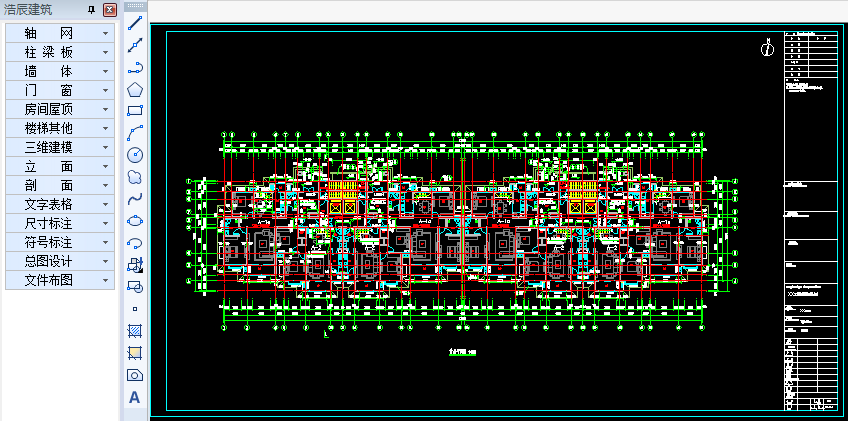Screen dimensions: 848x421
Task: Select the Ellipse tool
Action: (135, 221)
